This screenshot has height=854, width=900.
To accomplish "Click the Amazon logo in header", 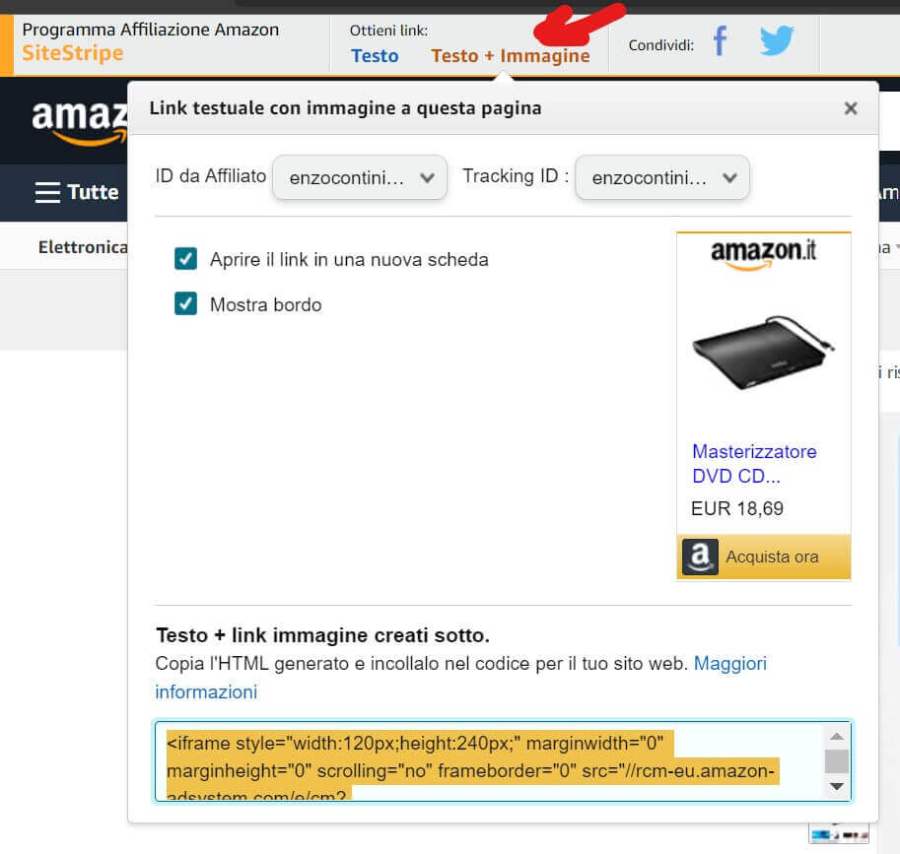I will pyautogui.click(x=79, y=122).
